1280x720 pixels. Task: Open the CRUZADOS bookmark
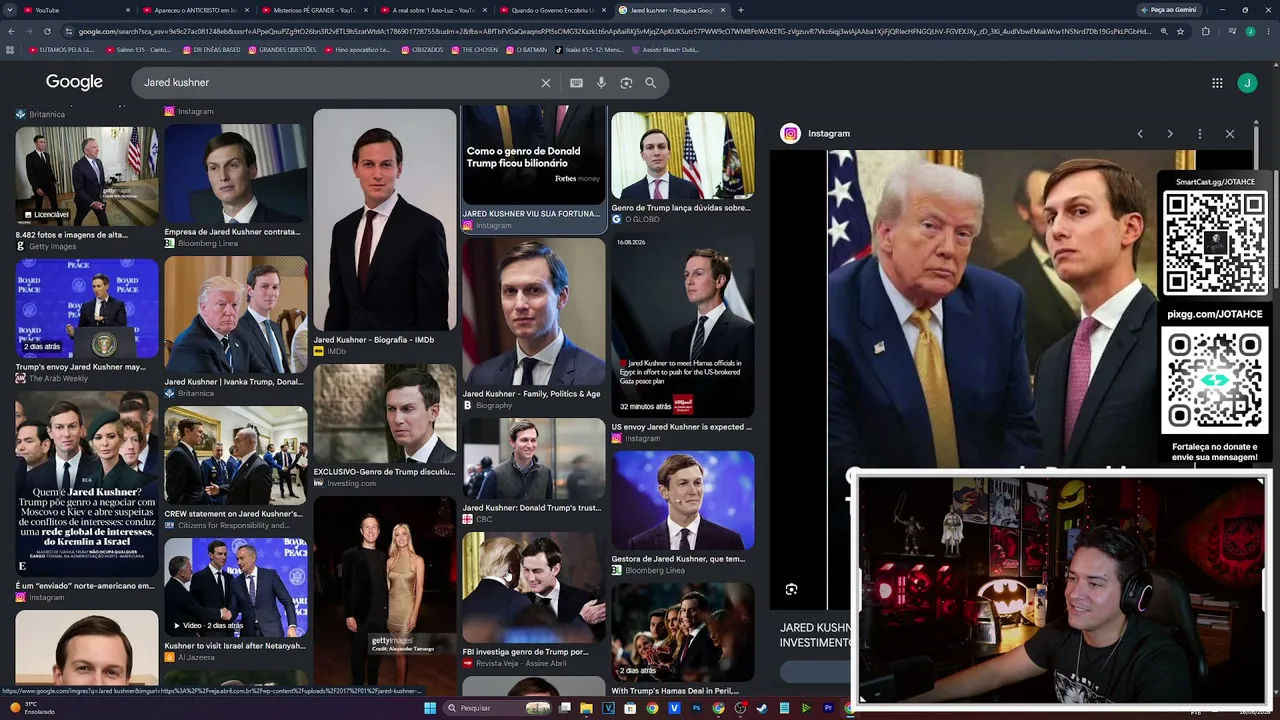pyautogui.click(x=421, y=49)
